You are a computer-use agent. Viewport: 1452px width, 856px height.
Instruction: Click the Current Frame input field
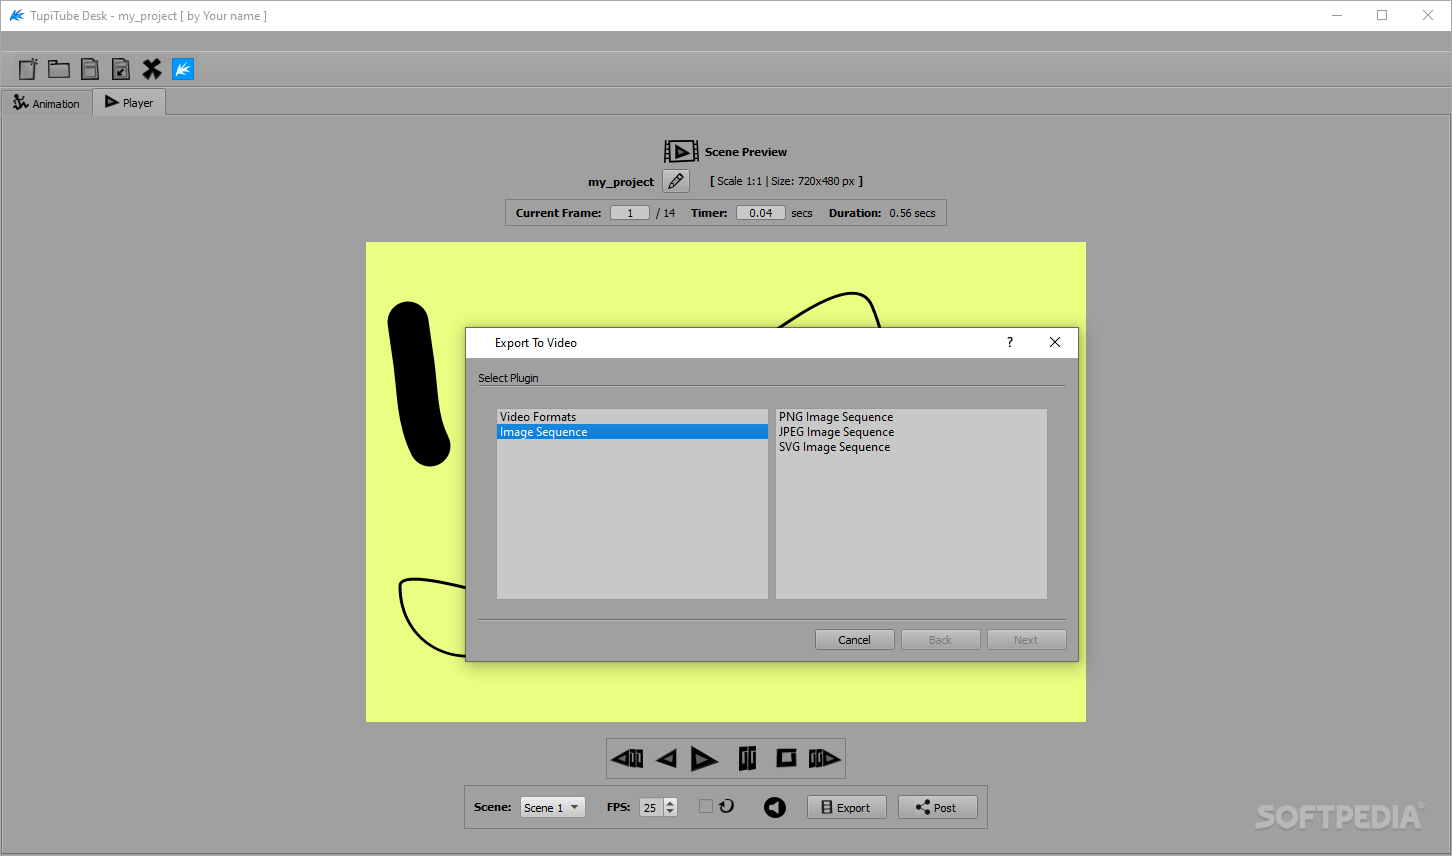(x=629, y=212)
